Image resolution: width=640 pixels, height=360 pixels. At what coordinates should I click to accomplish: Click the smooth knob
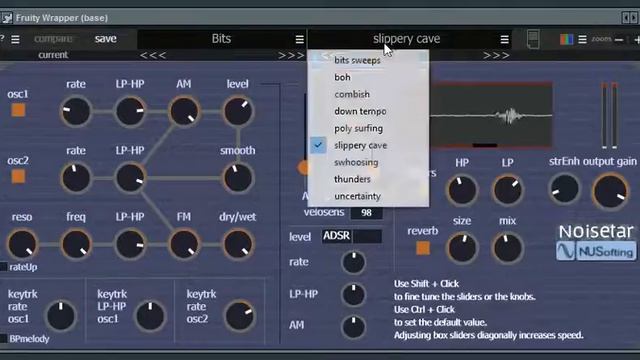[238, 178]
